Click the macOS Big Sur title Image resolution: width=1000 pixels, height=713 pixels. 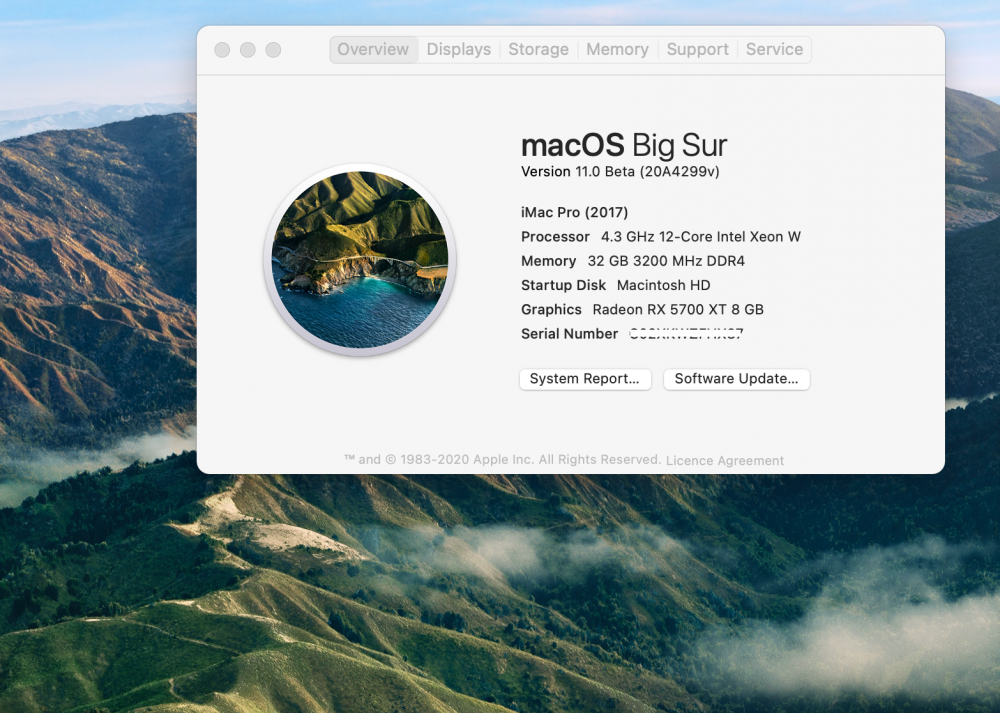[624, 145]
